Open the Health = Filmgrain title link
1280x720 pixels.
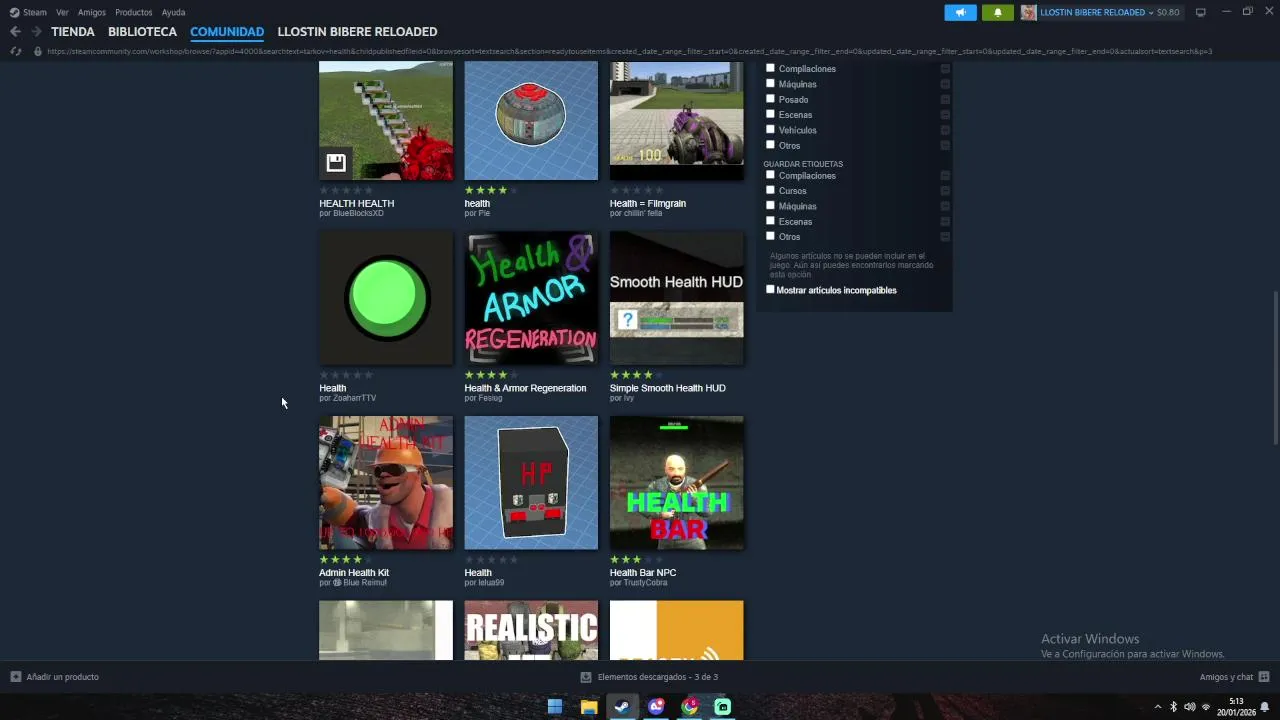coord(648,203)
